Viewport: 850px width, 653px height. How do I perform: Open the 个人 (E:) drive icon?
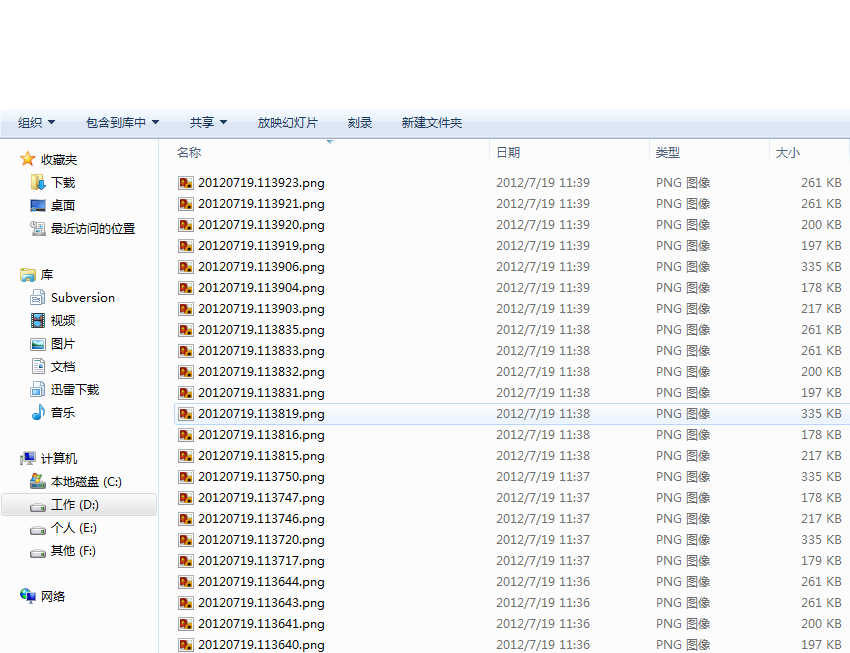tap(38, 530)
